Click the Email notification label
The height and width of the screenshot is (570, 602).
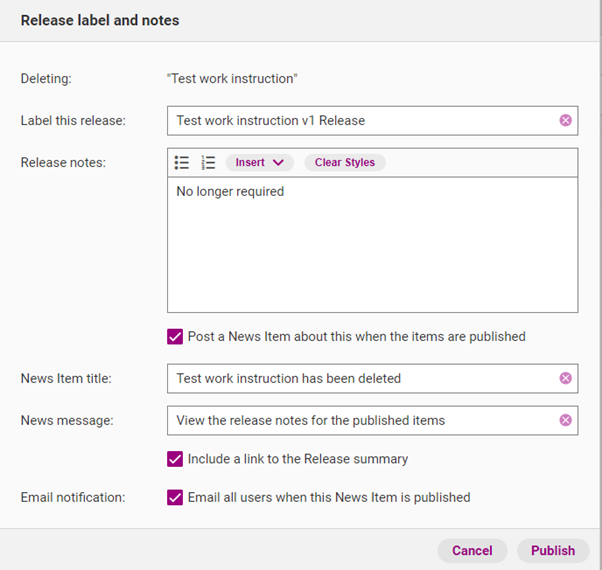73,497
